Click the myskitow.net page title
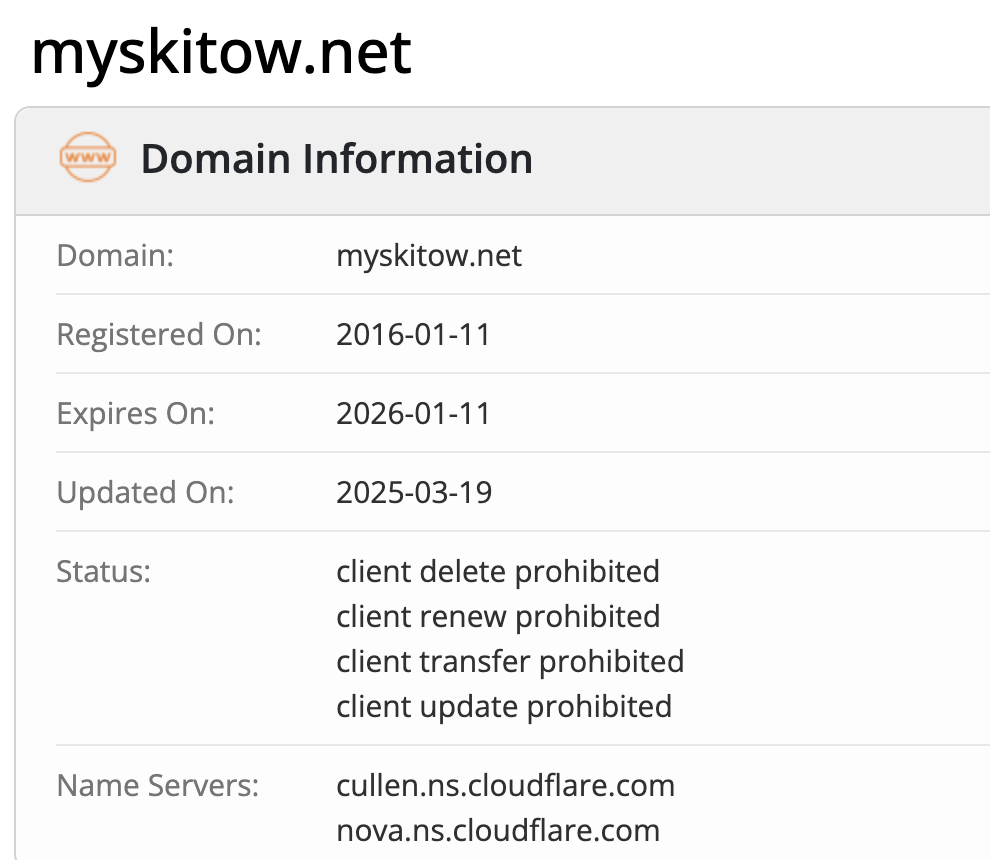This screenshot has height=860, width=990. click(221, 53)
